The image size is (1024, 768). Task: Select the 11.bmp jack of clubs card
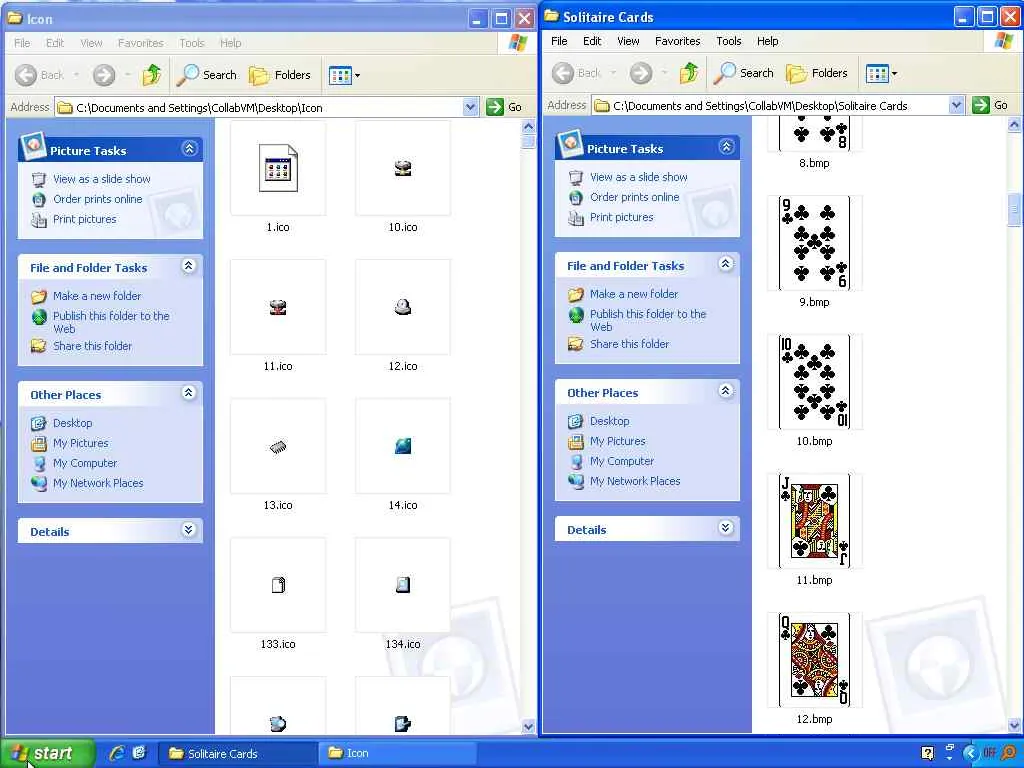coord(814,521)
